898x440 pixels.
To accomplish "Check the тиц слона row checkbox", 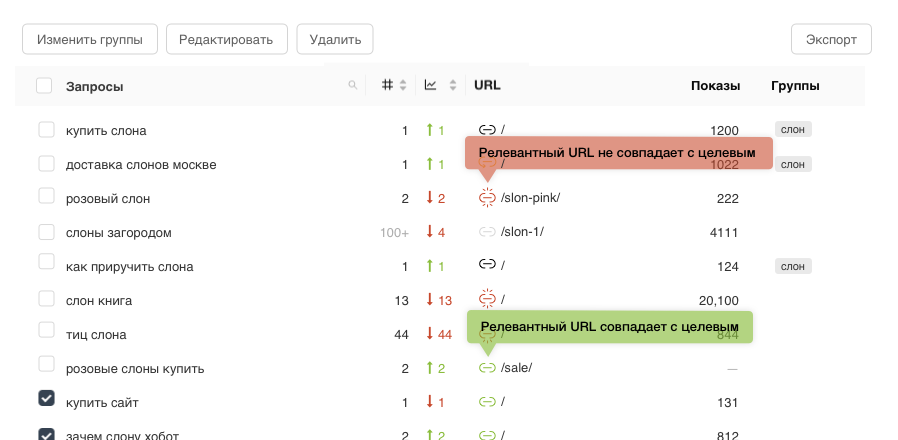I will [x=46, y=330].
